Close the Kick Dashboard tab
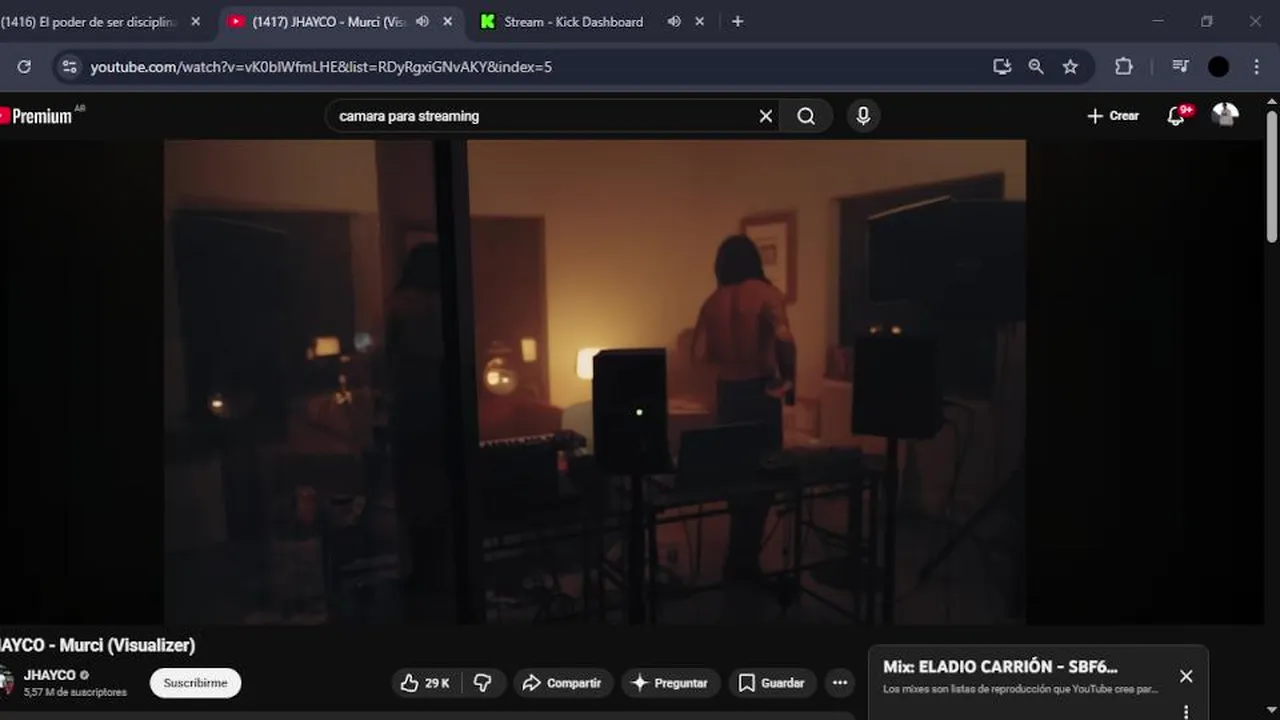Viewport: 1280px width, 720px height. click(699, 21)
